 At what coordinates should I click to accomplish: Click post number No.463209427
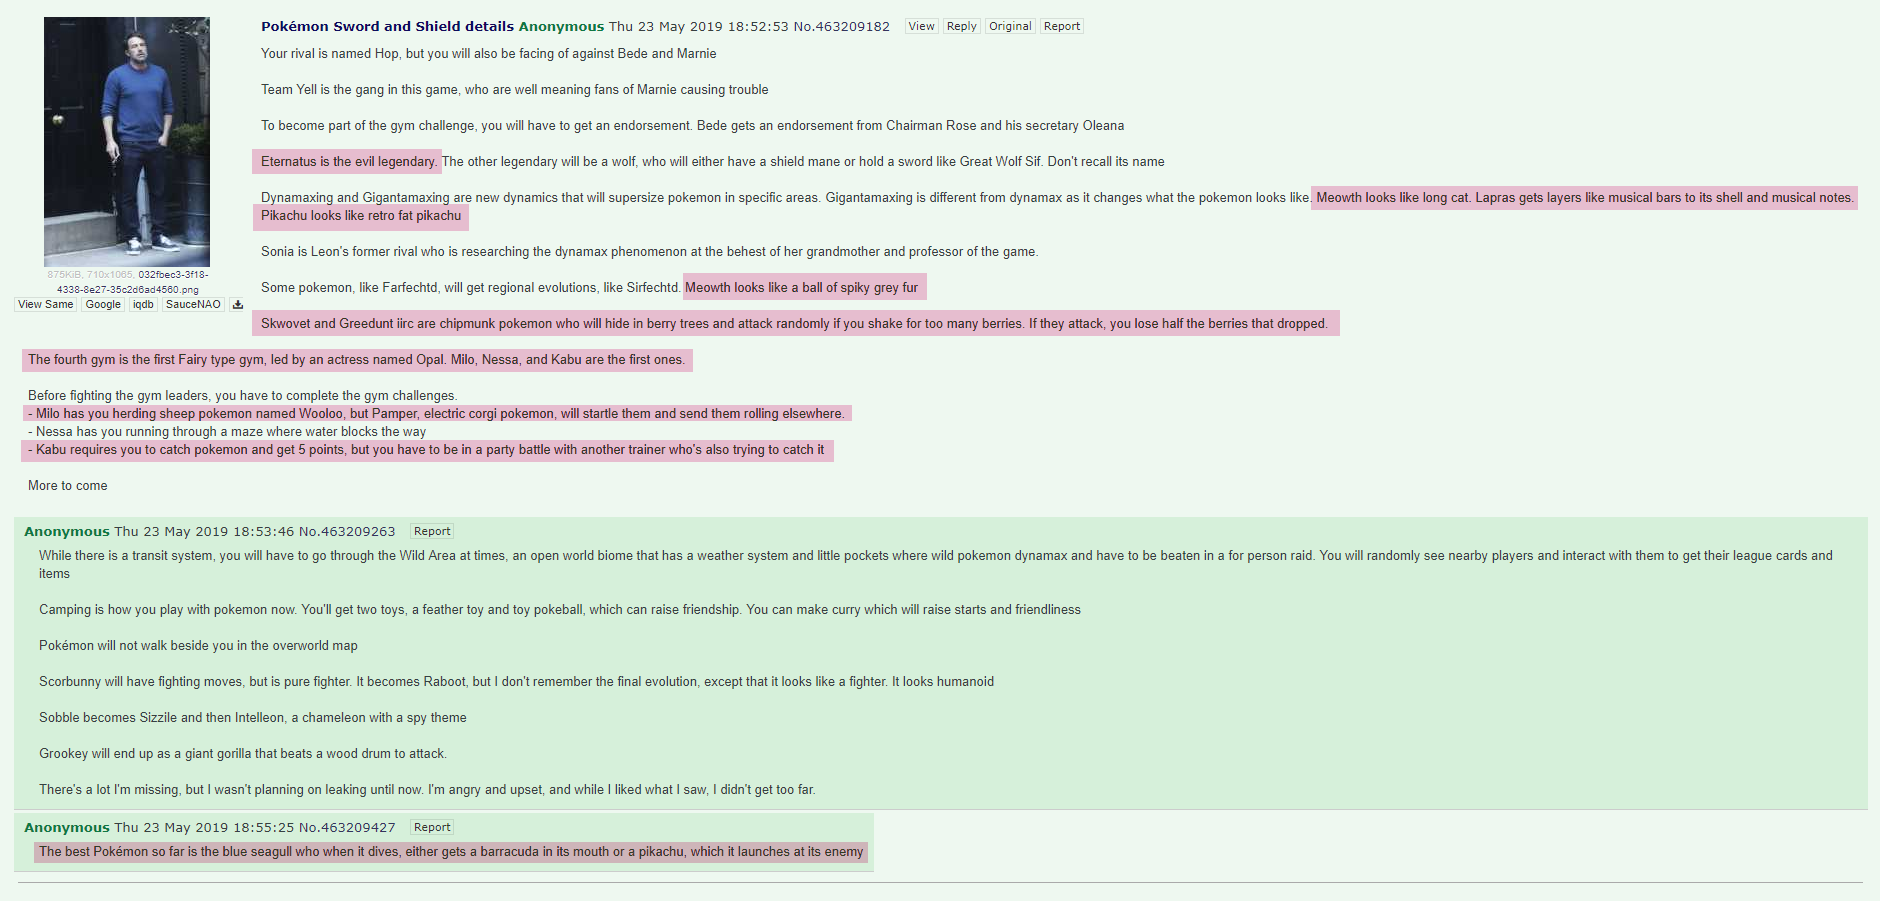[x=347, y=828]
